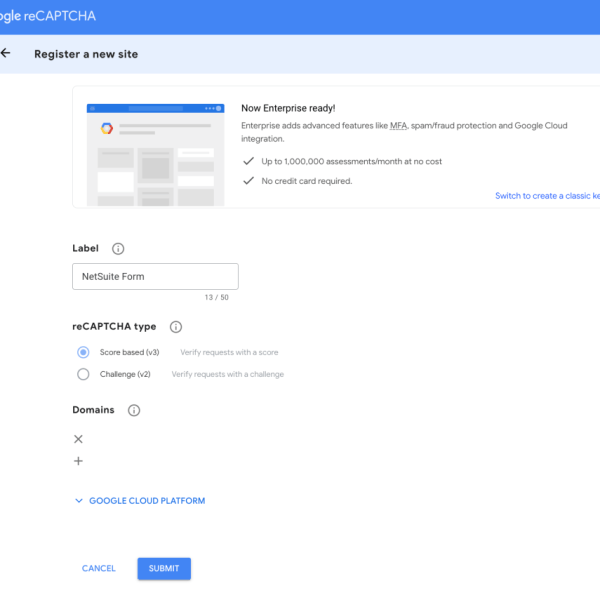This screenshot has width=600, height=600.
Task: Select the Score based (v3) radio button
Action: (83, 352)
